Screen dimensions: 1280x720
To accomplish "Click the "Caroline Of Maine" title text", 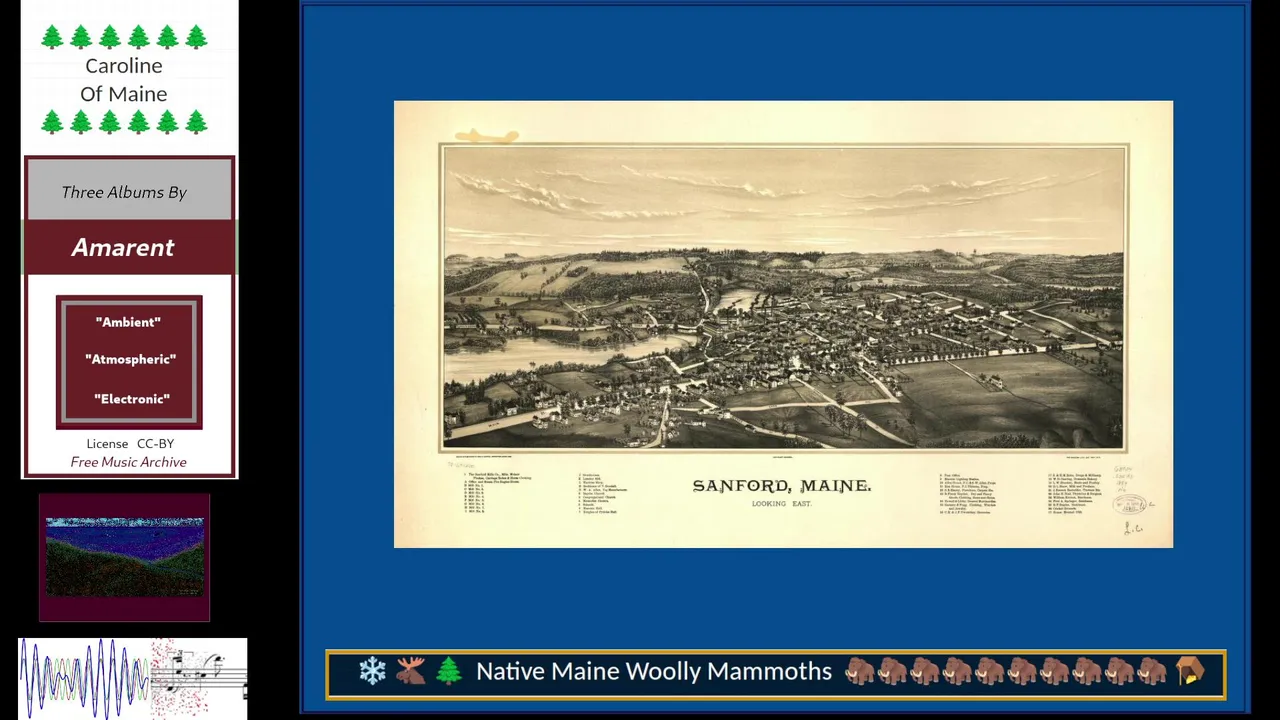I will (124, 80).
